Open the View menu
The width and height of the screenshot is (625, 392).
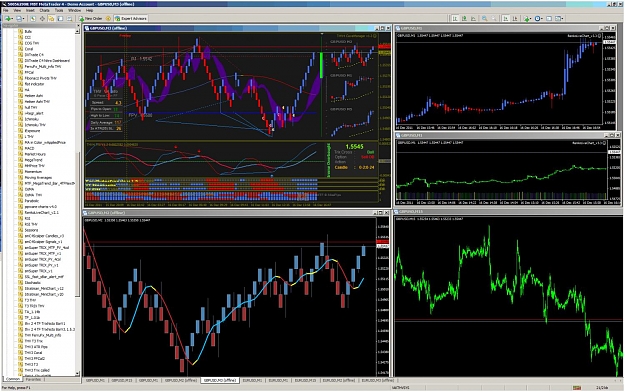pyautogui.click(x=17, y=10)
